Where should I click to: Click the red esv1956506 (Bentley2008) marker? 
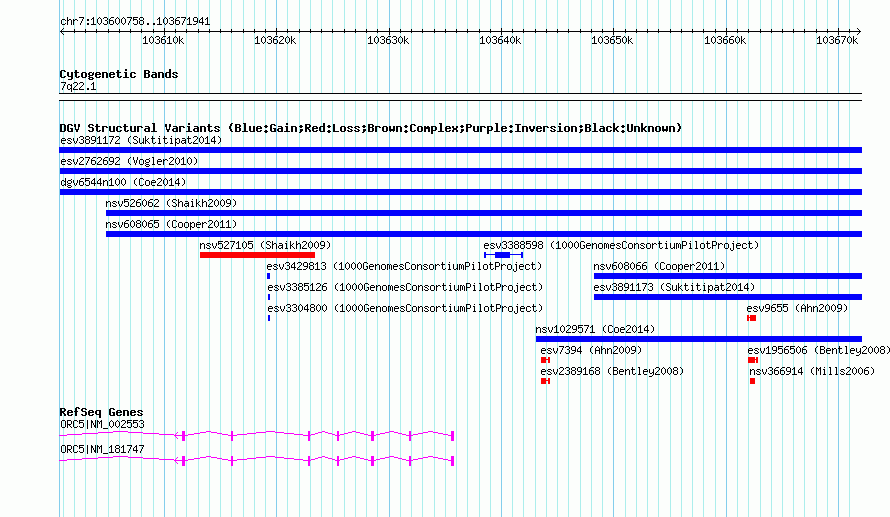point(753,360)
